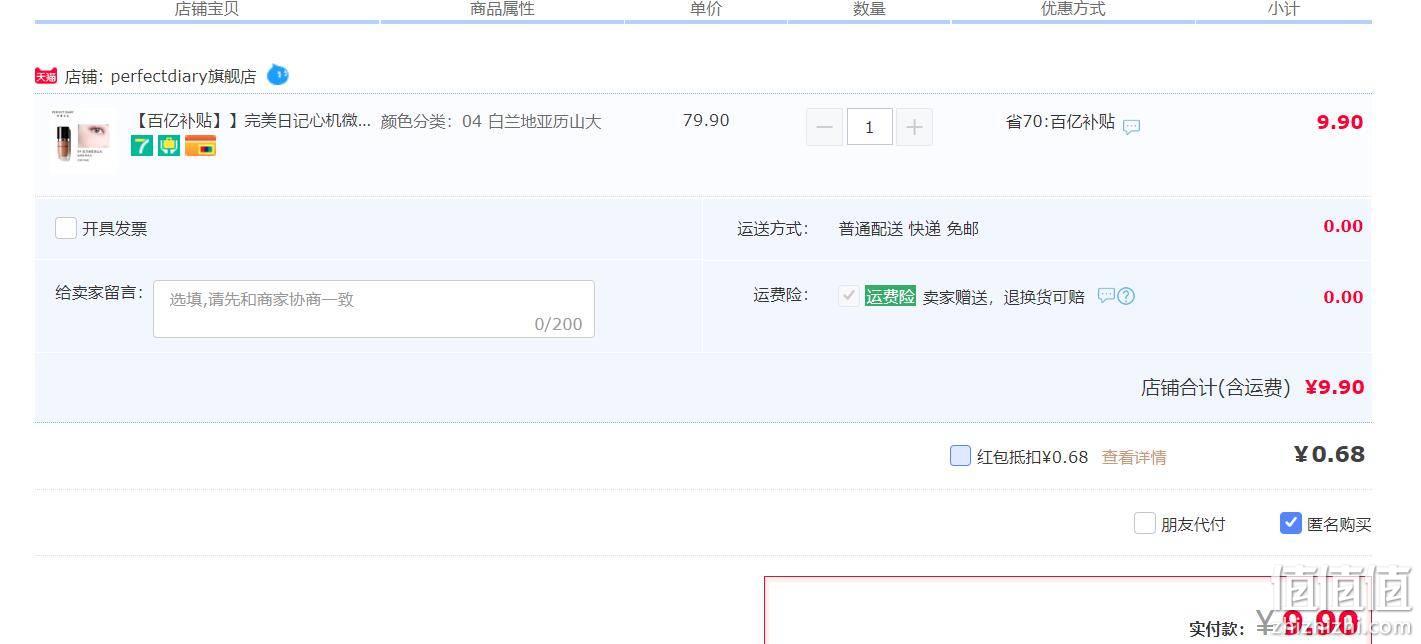Open the product title 【百亿补贴】完美日记心机微...
The width and height of the screenshot is (1421, 644).
pos(251,121)
